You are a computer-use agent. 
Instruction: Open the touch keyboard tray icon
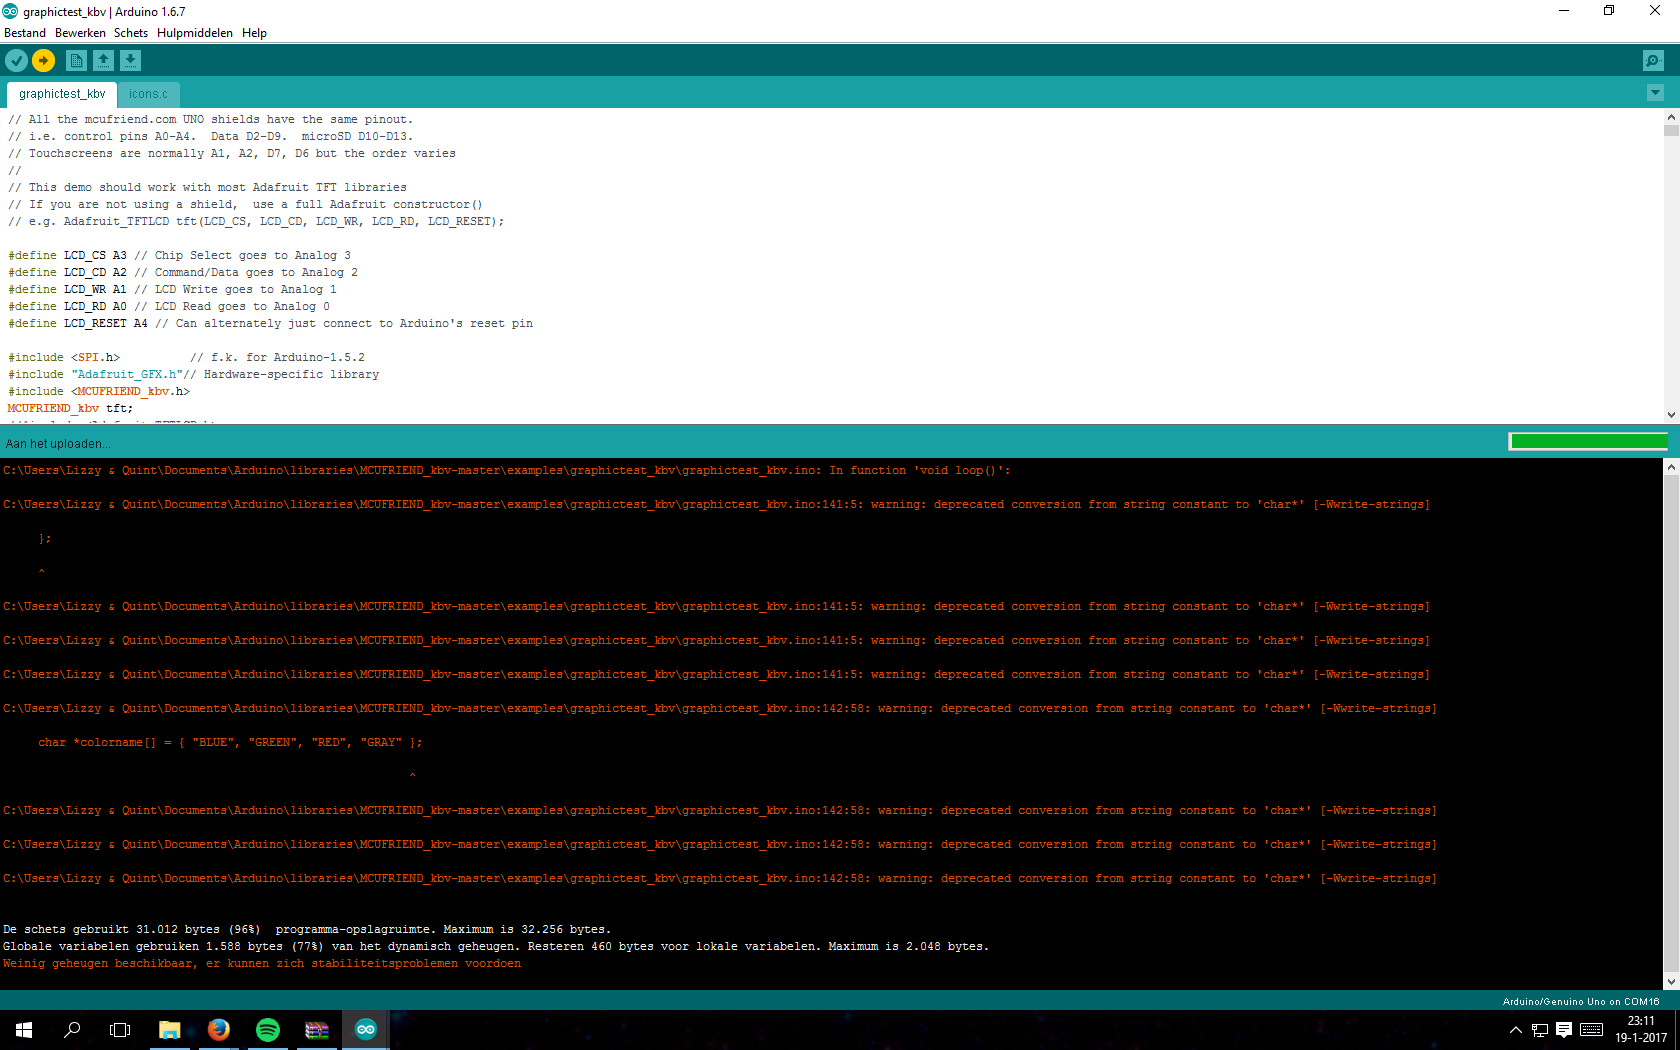coord(1592,1030)
